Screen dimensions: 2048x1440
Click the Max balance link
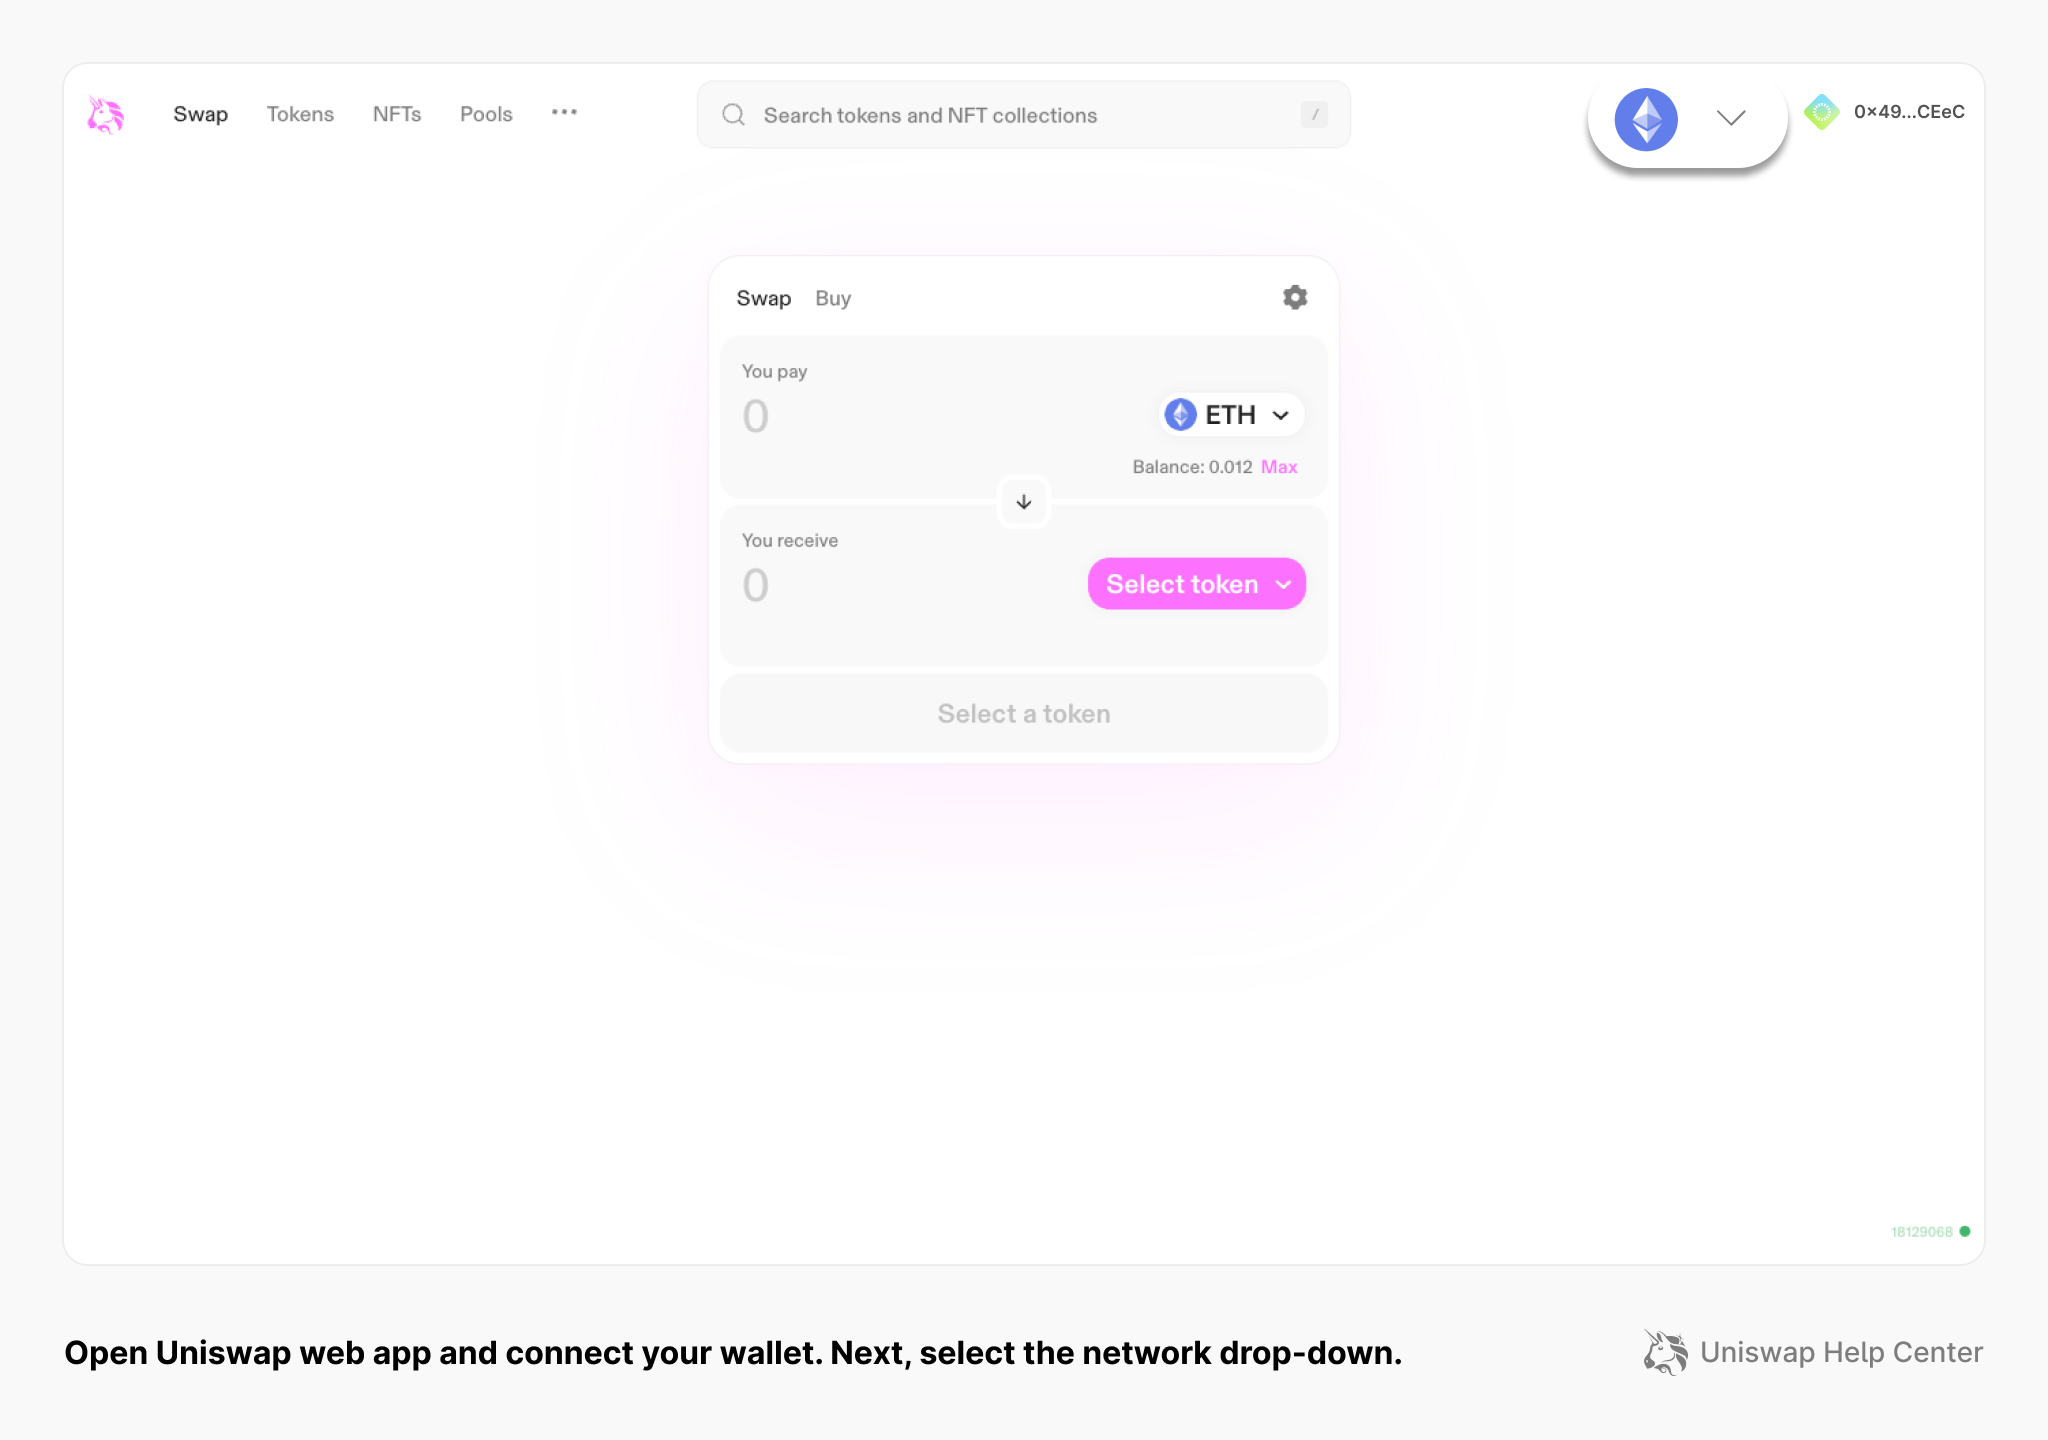point(1279,466)
